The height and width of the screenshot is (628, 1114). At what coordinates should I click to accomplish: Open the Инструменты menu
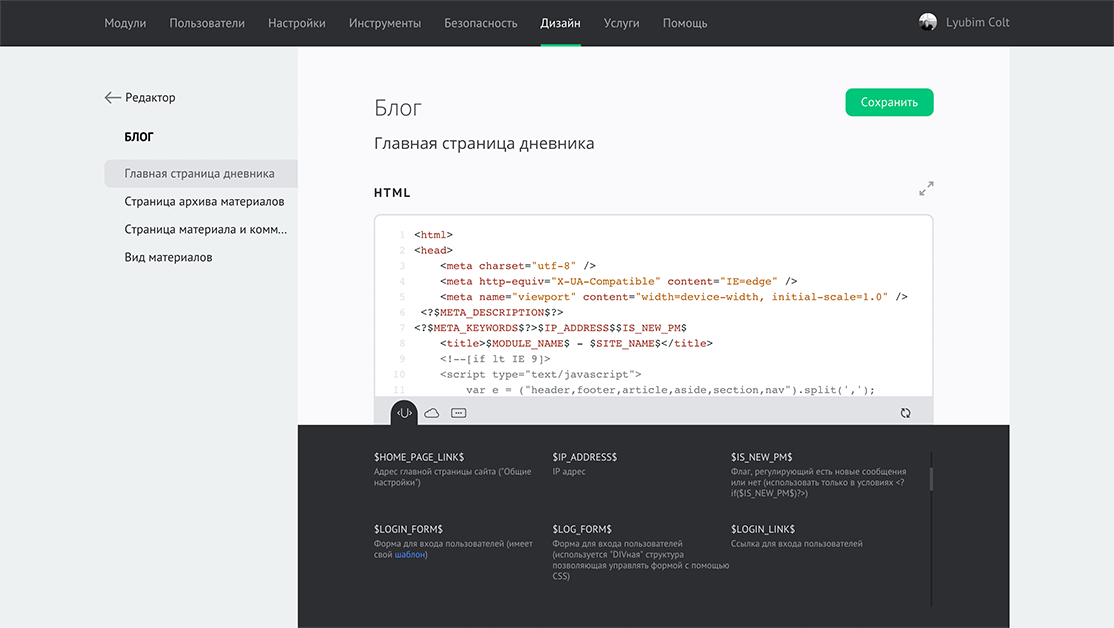(x=385, y=23)
